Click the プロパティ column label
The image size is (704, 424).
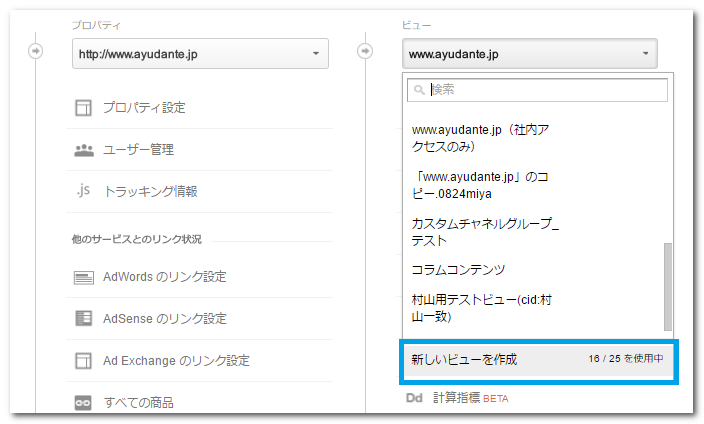click(97, 25)
